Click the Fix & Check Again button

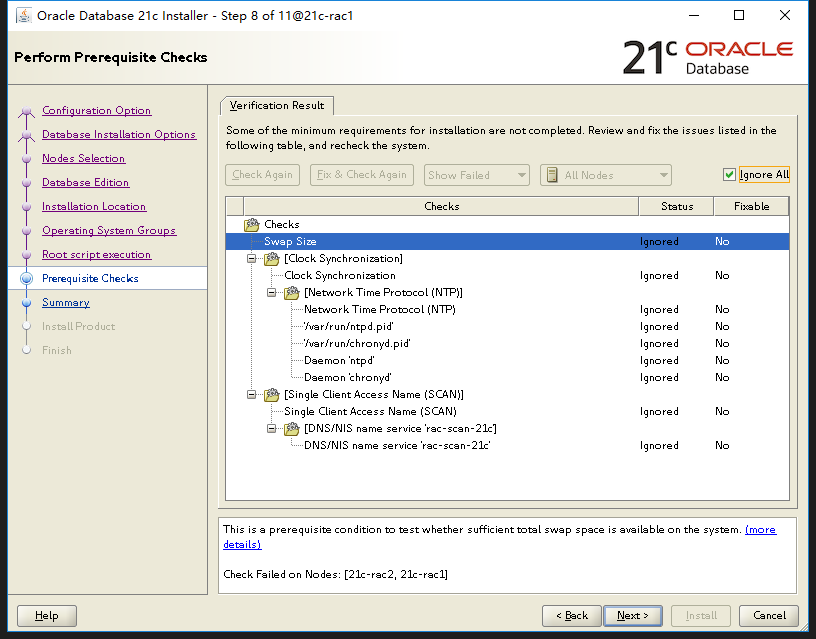(362, 175)
